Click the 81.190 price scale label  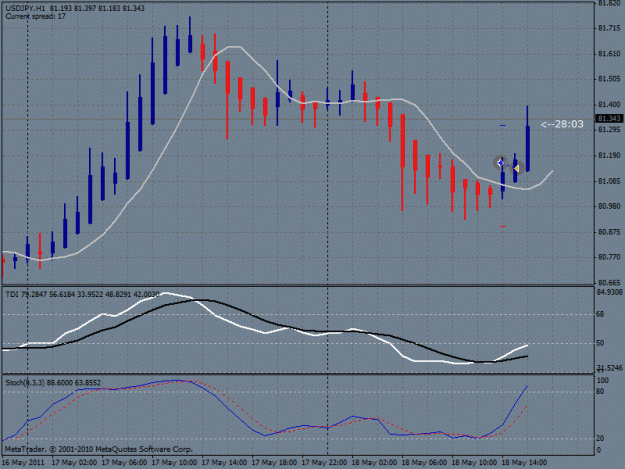[609, 155]
